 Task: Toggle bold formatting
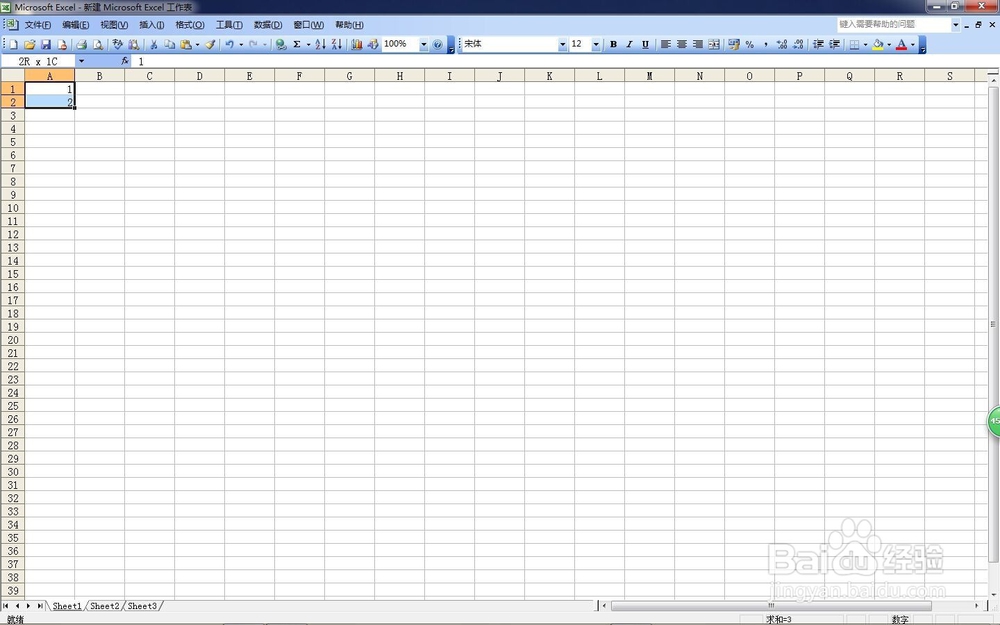point(612,44)
